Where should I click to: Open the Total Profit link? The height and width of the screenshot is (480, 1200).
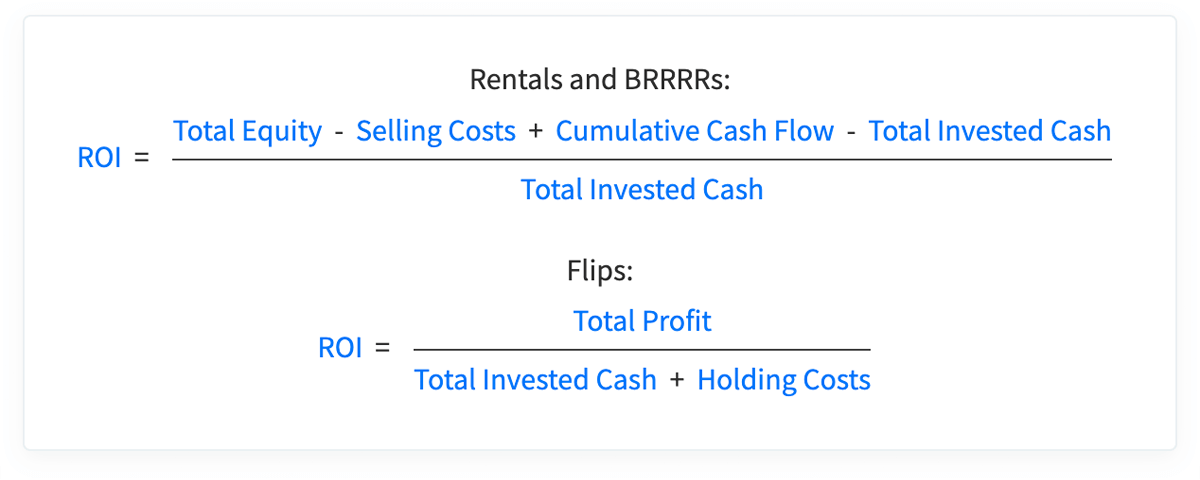[642, 321]
